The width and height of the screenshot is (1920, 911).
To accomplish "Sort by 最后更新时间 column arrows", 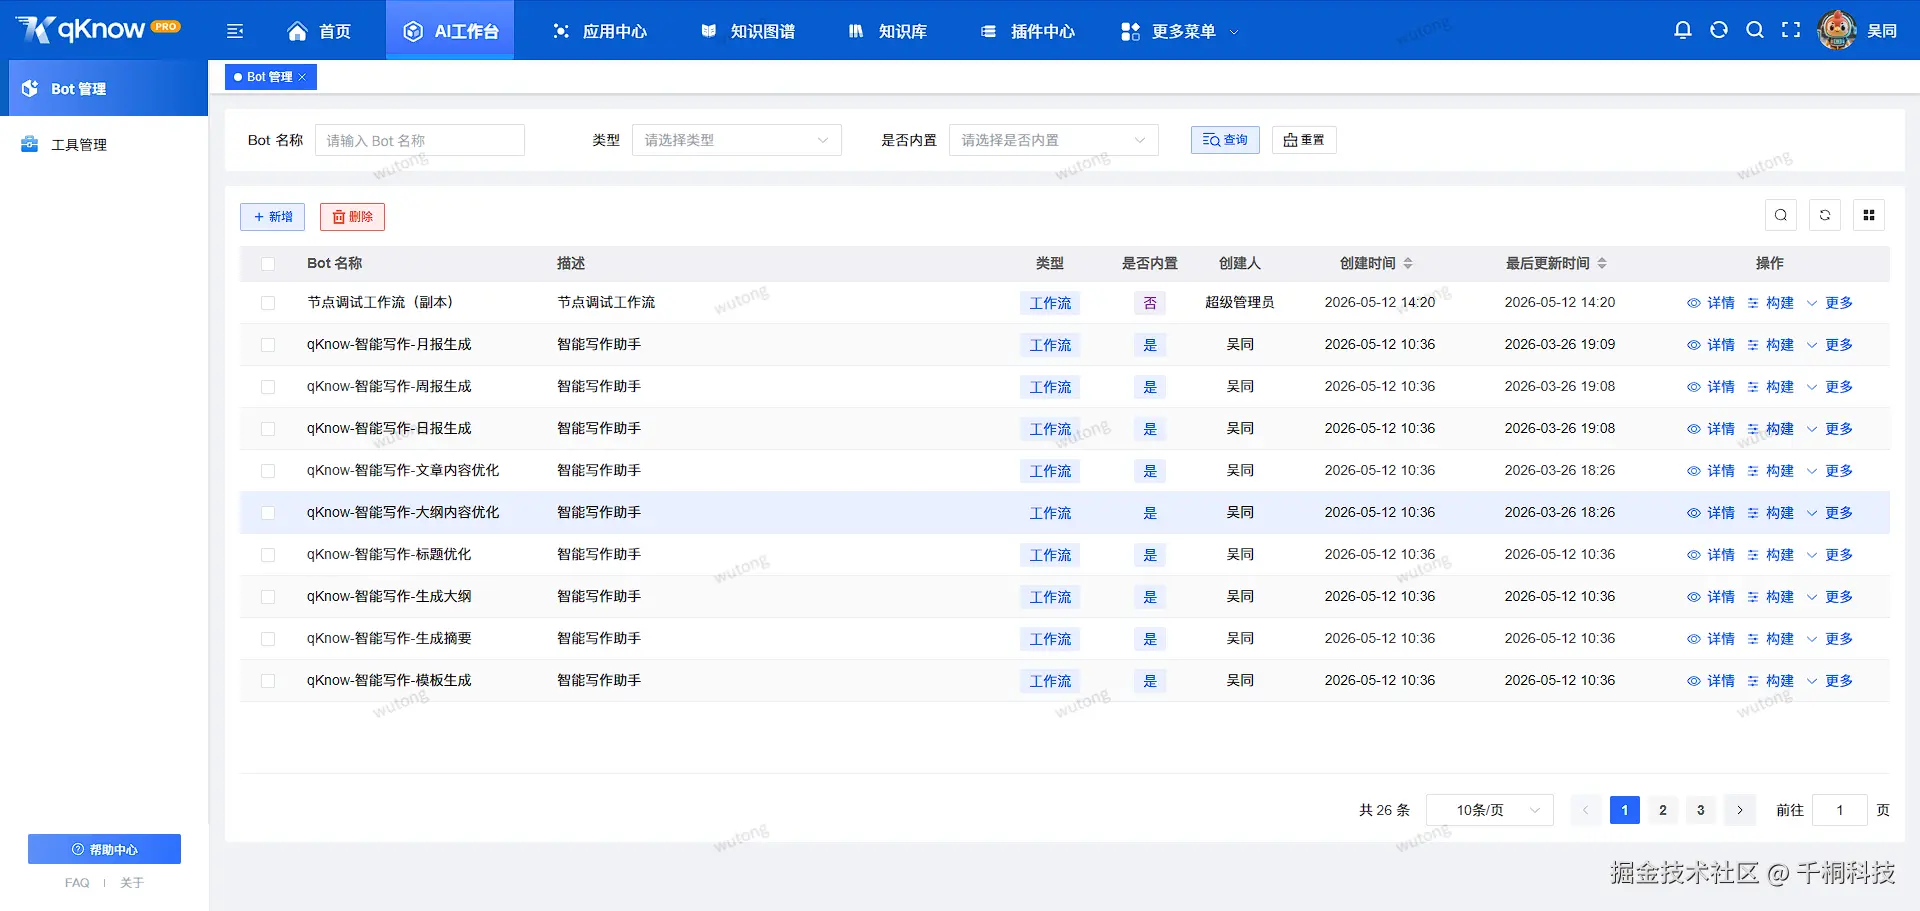I will (x=1602, y=263).
